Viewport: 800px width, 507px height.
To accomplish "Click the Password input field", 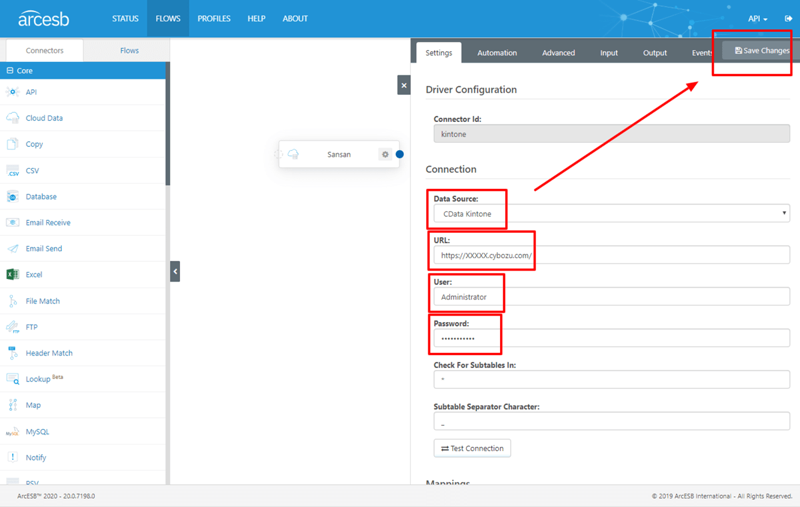I will (611, 338).
